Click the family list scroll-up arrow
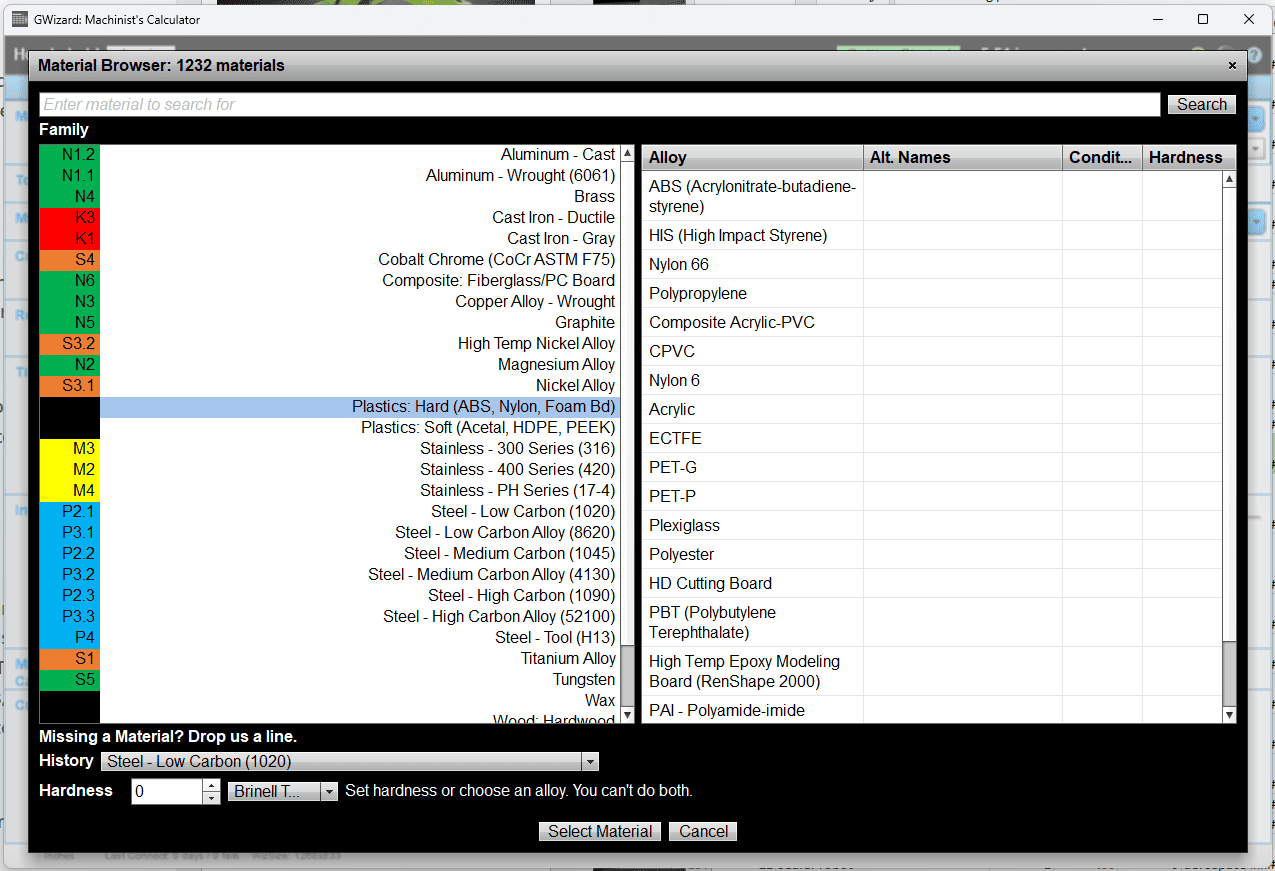Screen dimensions: 1275x871 pyautogui.click(x=628, y=153)
